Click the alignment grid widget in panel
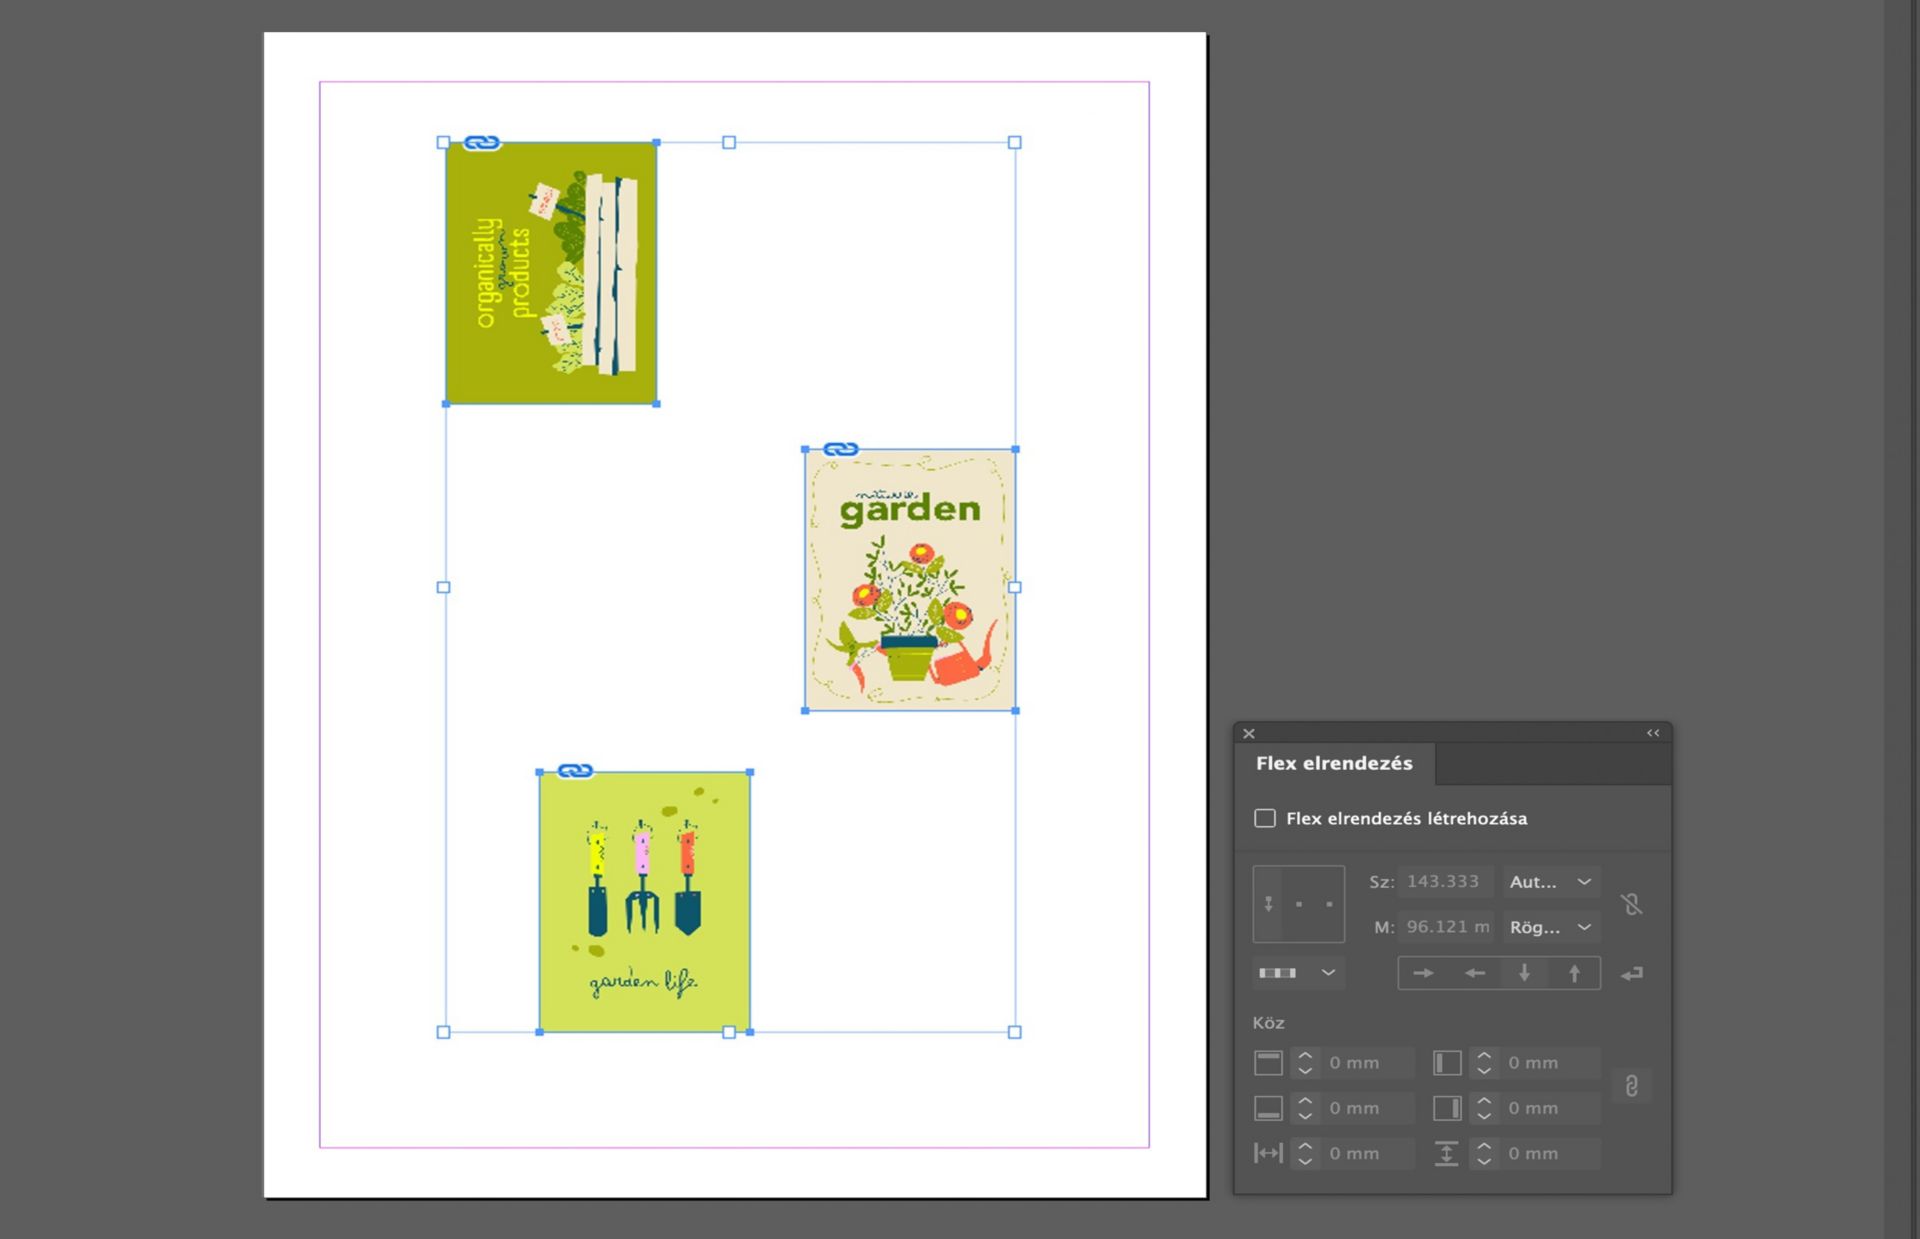Screen dimensions: 1920x1239 (x=1298, y=904)
